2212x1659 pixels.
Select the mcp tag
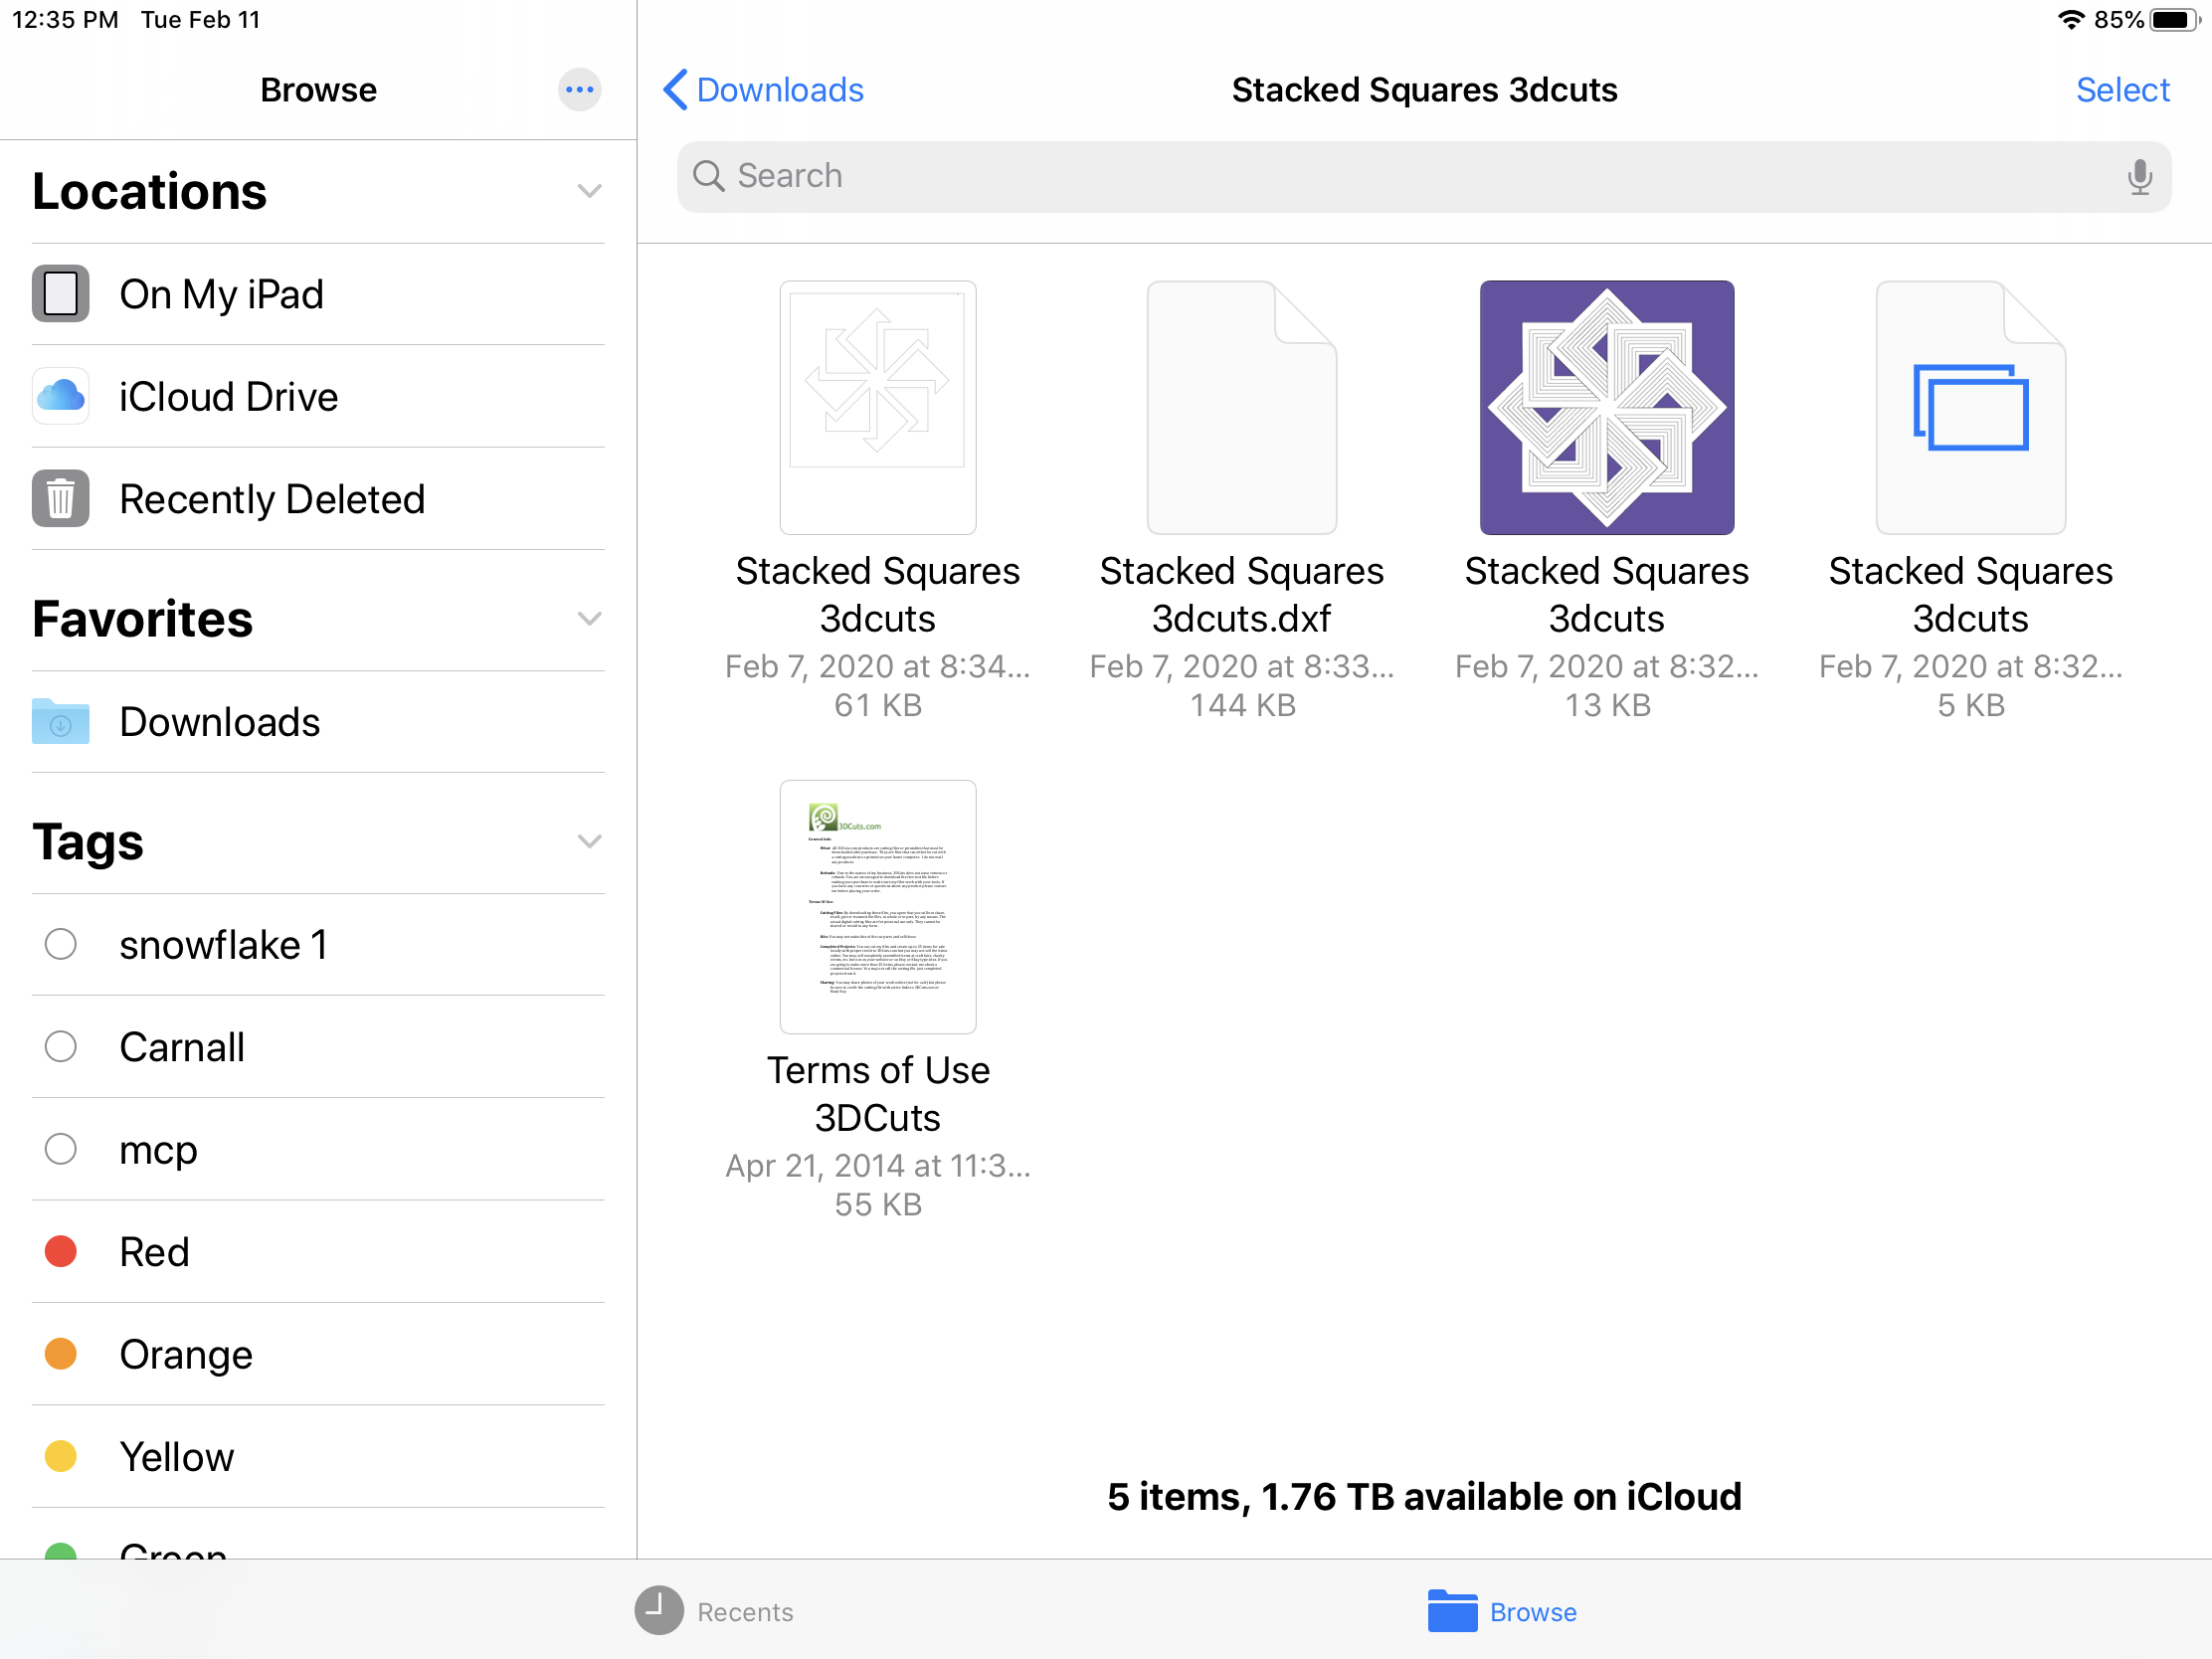click(x=158, y=1149)
